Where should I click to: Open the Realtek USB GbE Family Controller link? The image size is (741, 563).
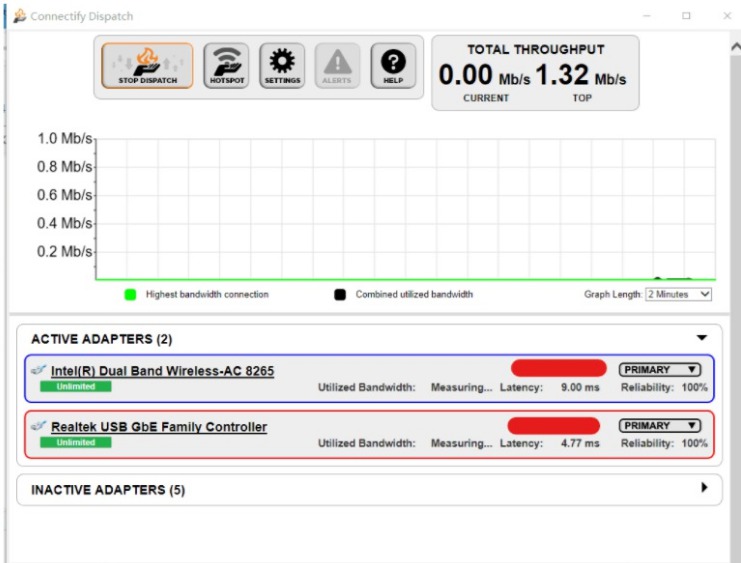pos(159,427)
